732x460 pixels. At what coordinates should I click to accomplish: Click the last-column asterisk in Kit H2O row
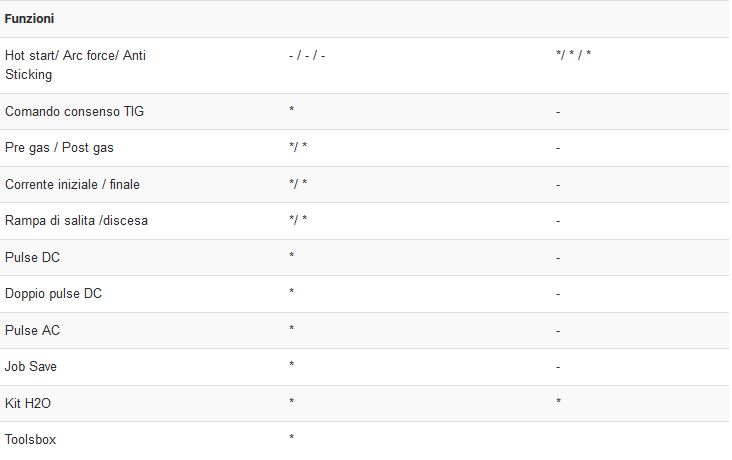pos(558,401)
